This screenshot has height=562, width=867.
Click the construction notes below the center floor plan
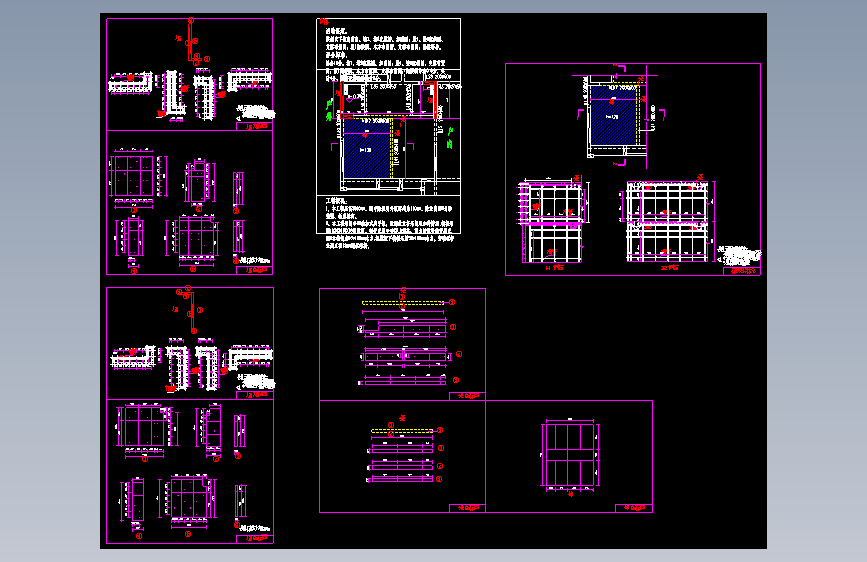(389, 222)
